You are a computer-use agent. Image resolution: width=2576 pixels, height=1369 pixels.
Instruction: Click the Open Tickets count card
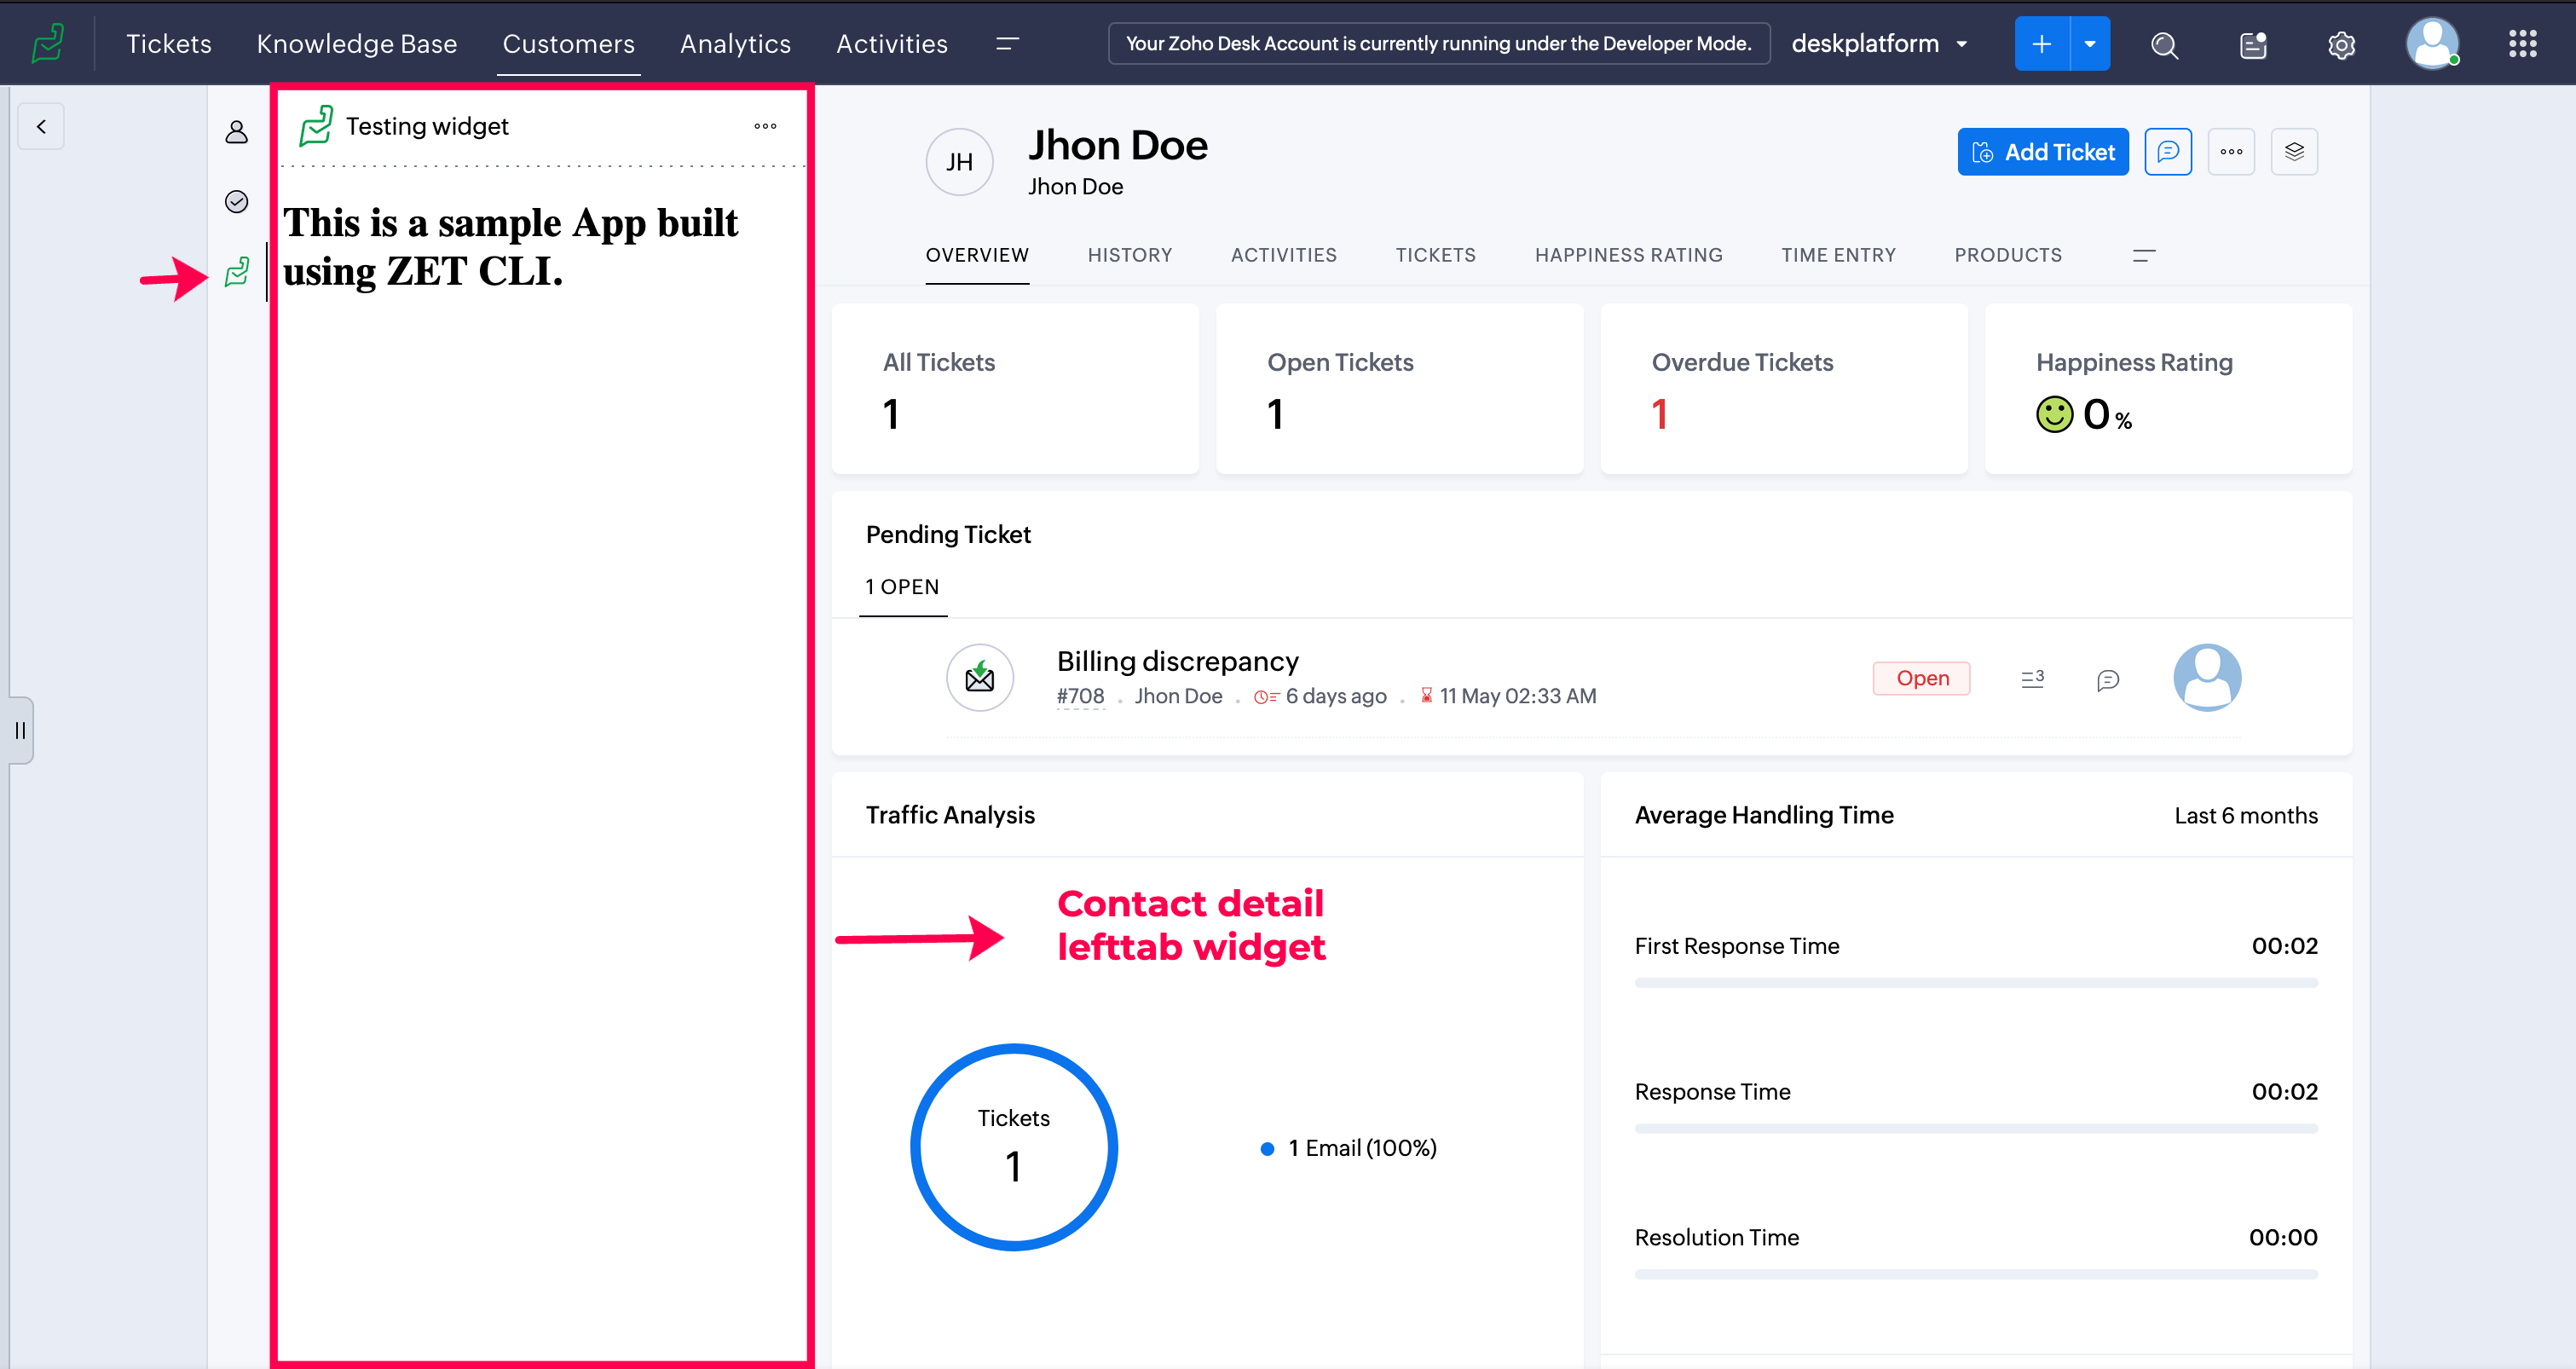tap(1399, 388)
